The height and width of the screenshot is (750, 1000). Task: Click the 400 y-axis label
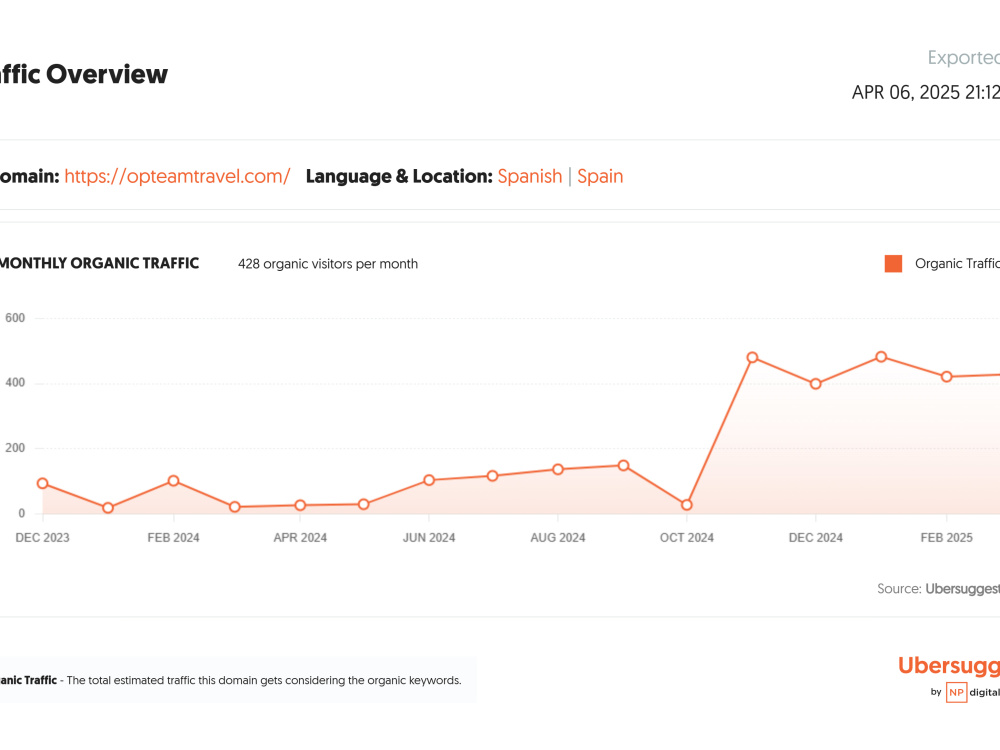pyautogui.click(x=15, y=383)
